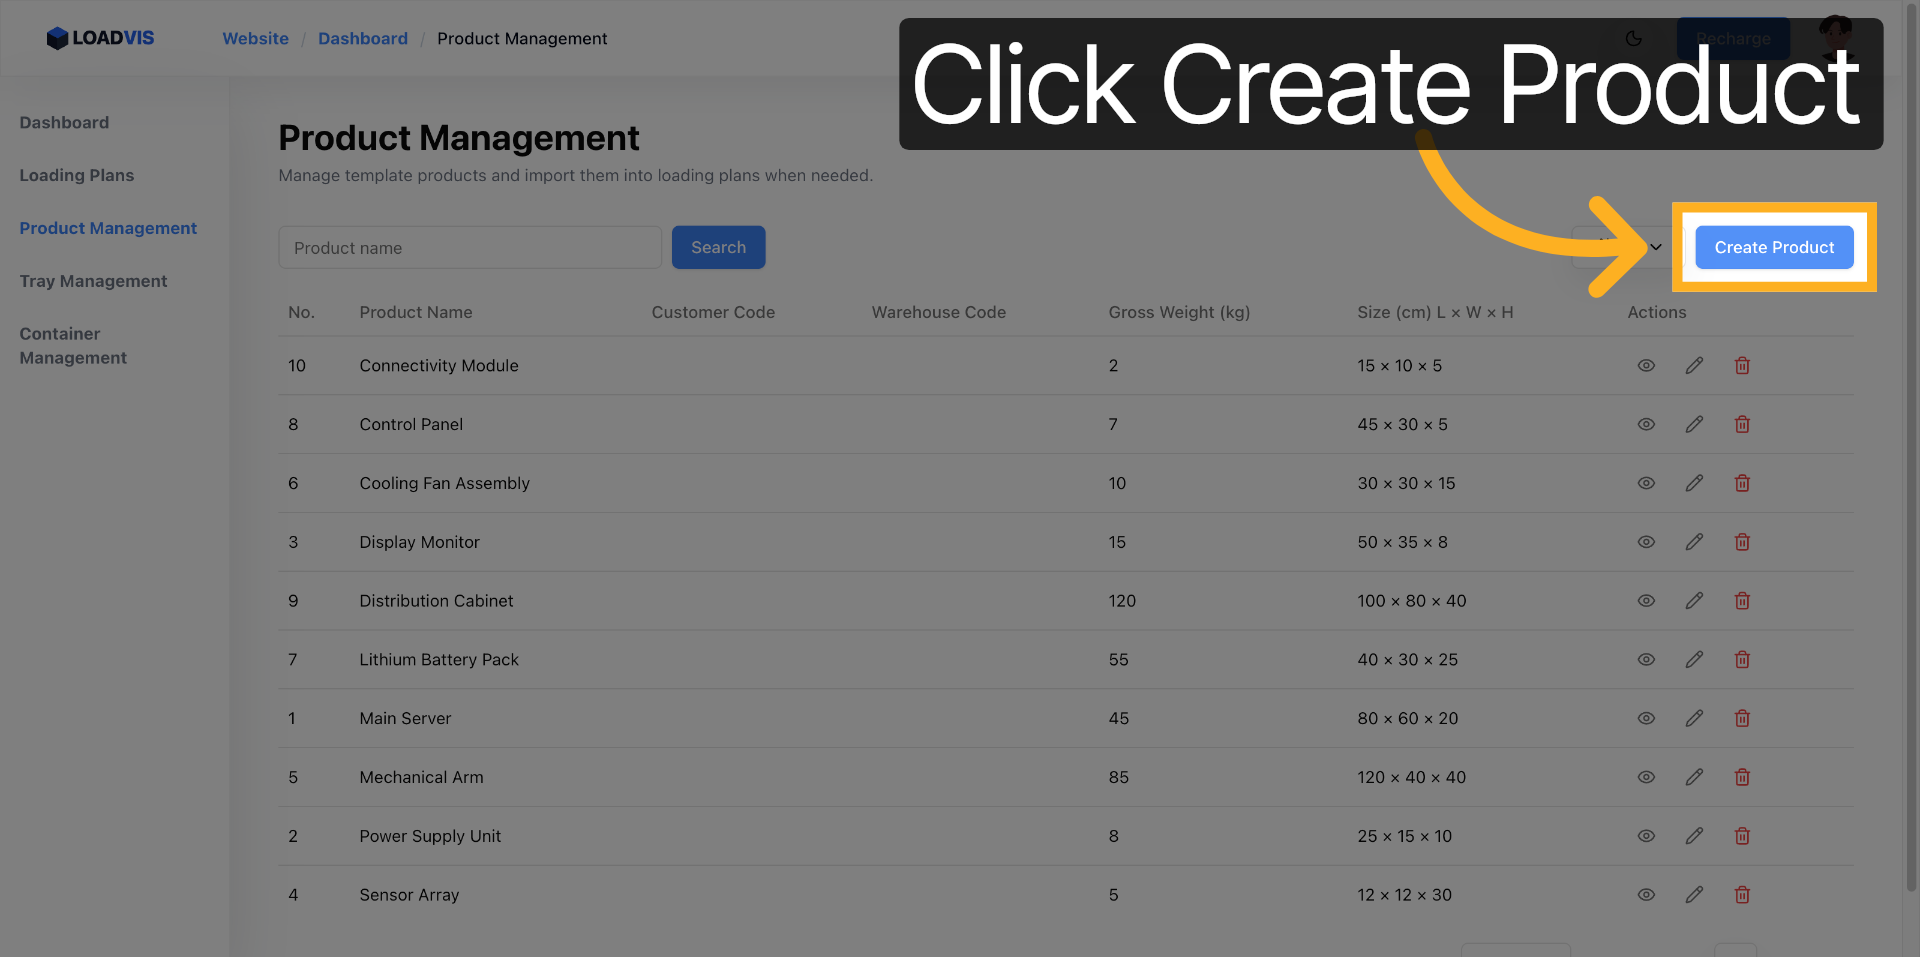The width and height of the screenshot is (1920, 957).
Task: Open Loading Plans in sidebar
Action: click(77, 175)
